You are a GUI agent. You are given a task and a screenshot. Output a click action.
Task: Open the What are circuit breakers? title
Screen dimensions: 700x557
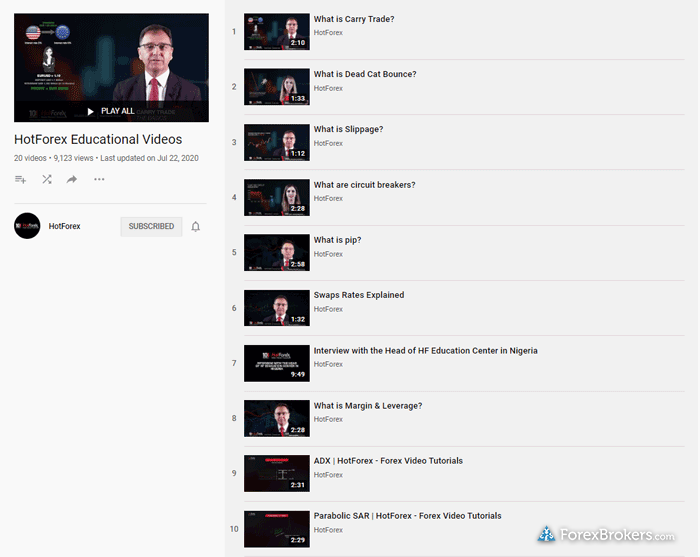364,185
